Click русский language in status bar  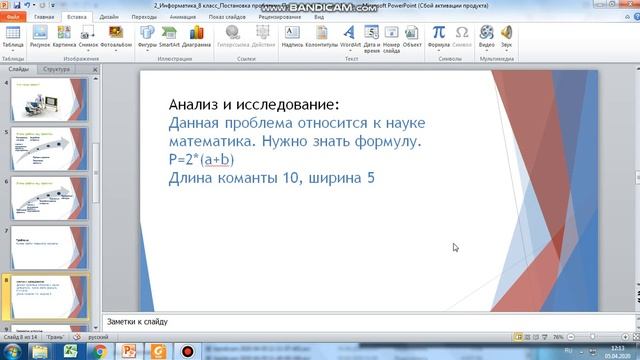click(98, 337)
